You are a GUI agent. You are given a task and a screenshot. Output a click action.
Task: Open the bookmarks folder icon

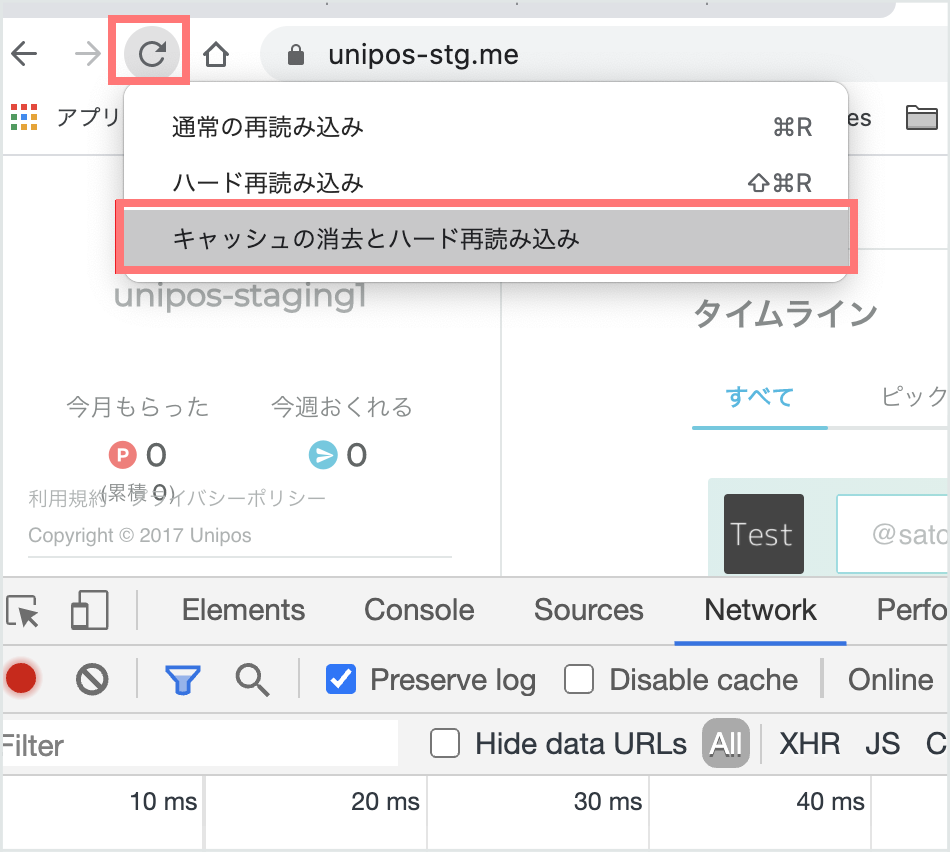(x=922, y=117)
